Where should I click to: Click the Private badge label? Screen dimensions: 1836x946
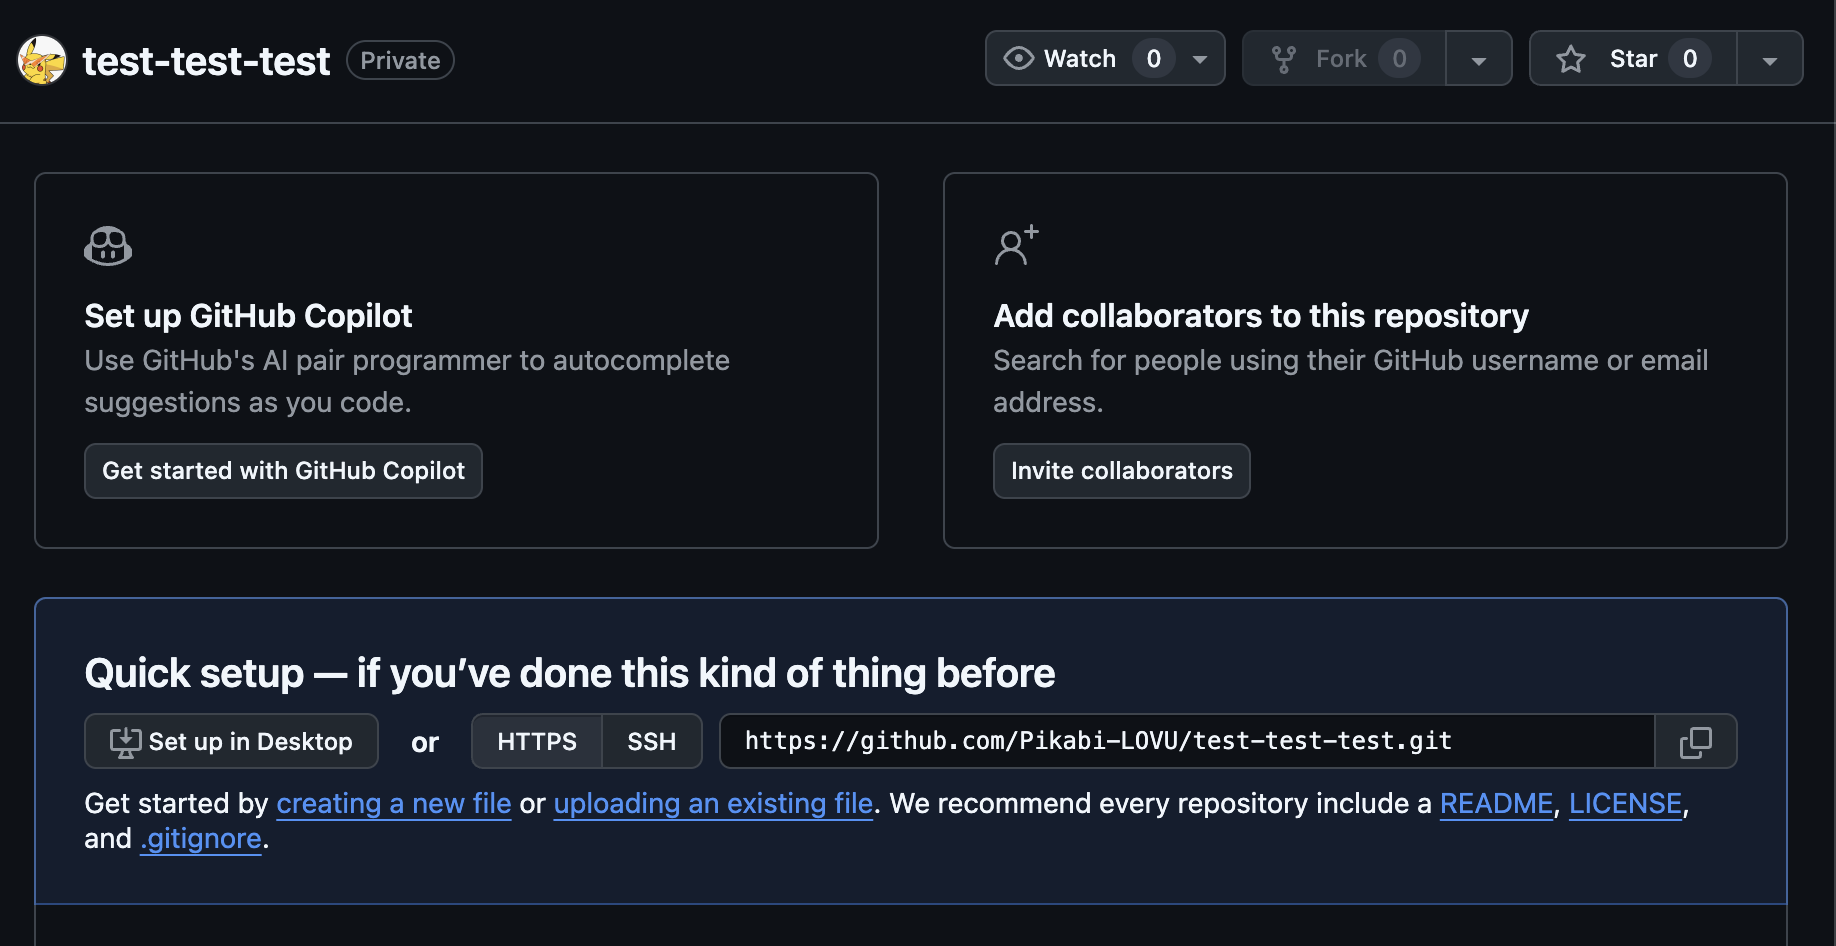coord(400,60)
